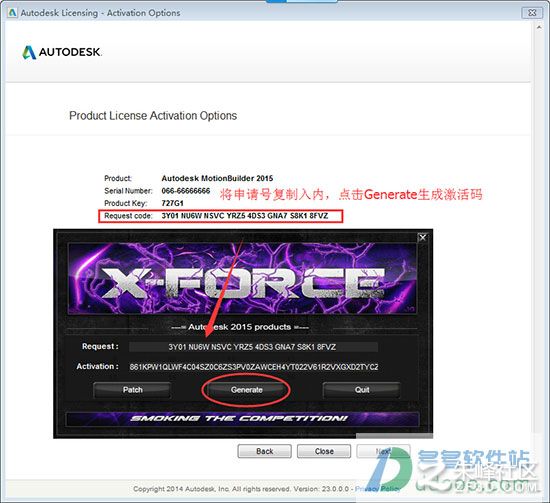
Task: Click the Request code value text
Action: 244,216
